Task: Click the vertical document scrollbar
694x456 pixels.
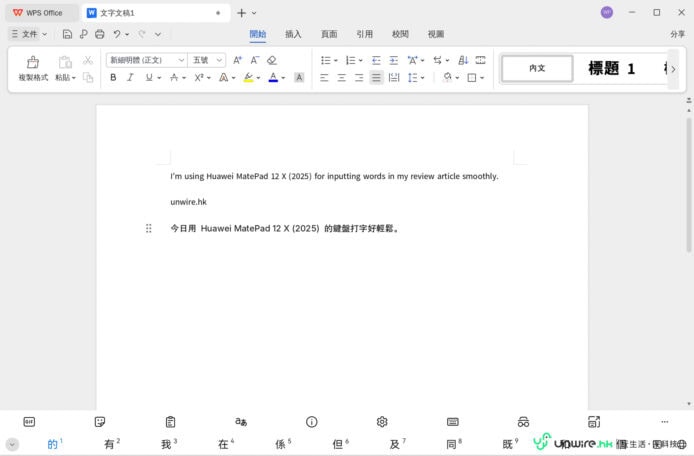Action: (x=689, y=185)
